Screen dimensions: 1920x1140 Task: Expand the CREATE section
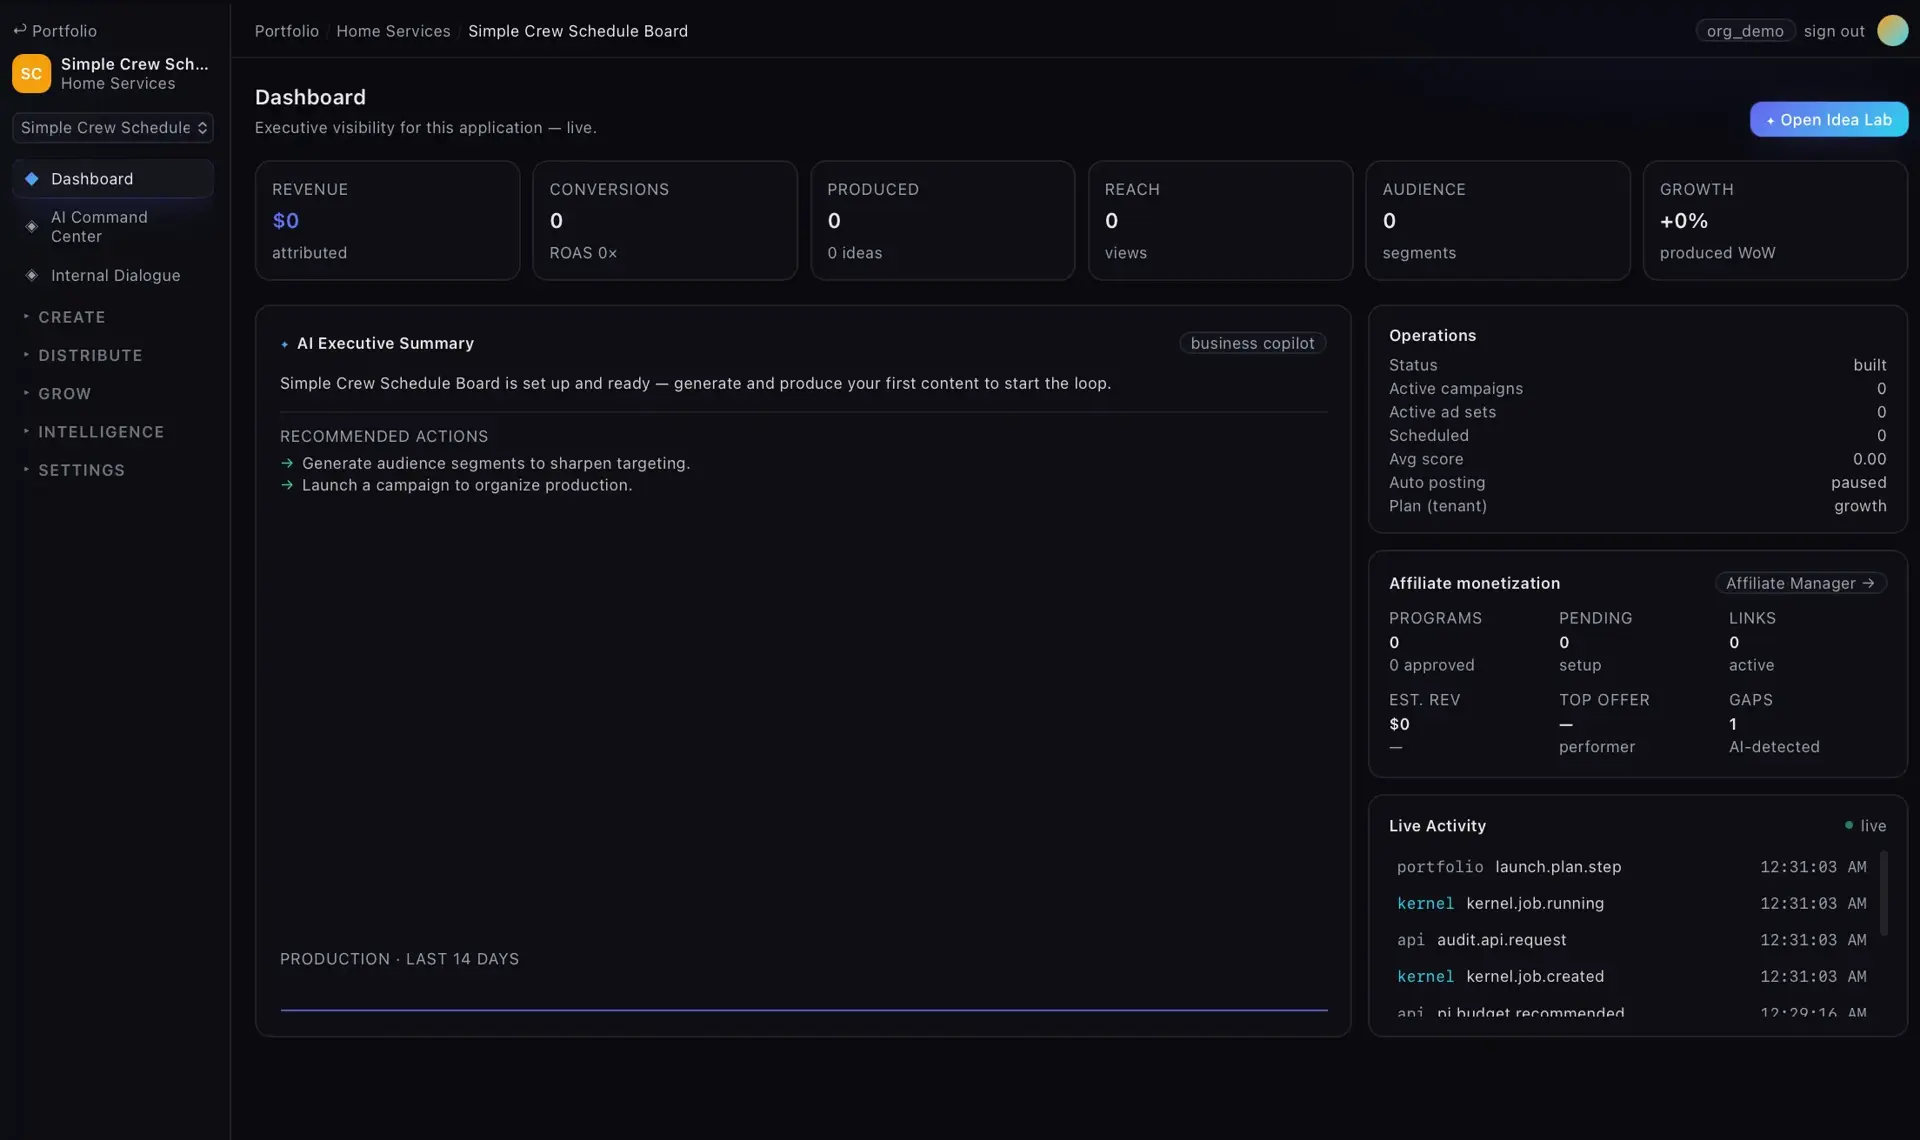(71, 317)
